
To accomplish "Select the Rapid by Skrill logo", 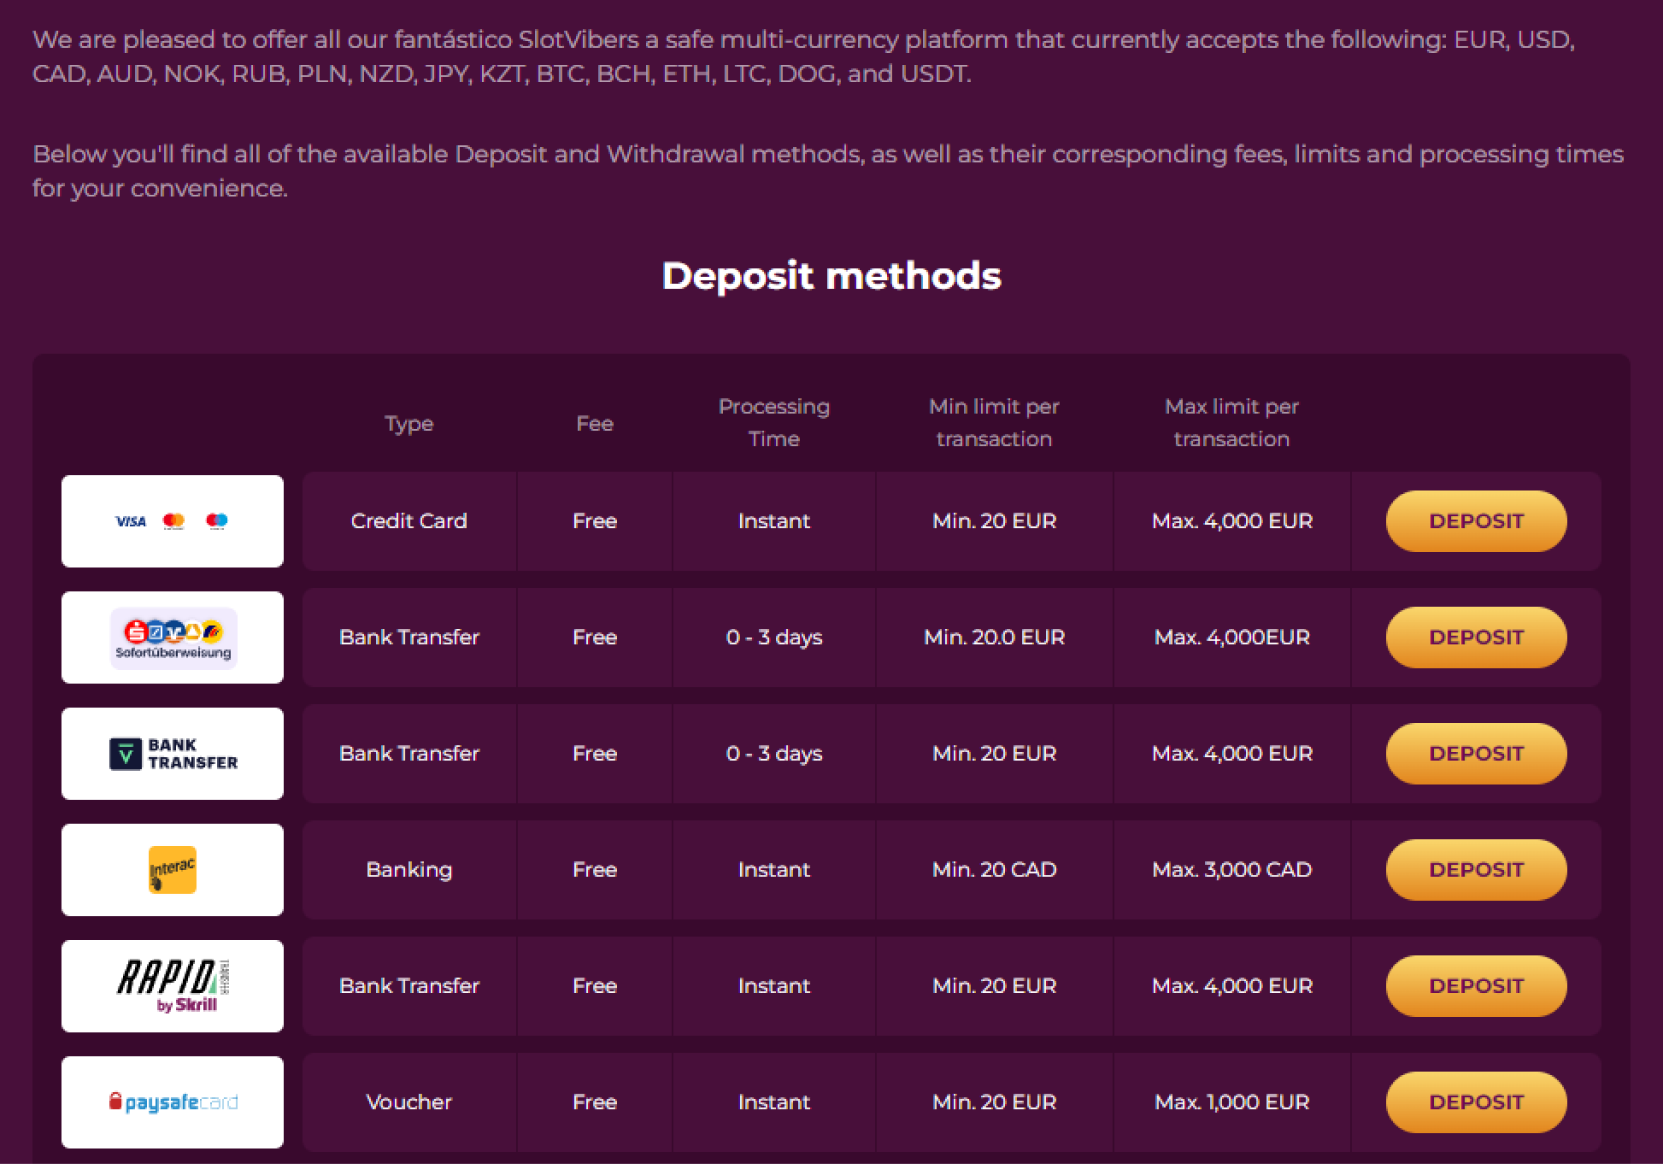I will (x=172, y=985).
